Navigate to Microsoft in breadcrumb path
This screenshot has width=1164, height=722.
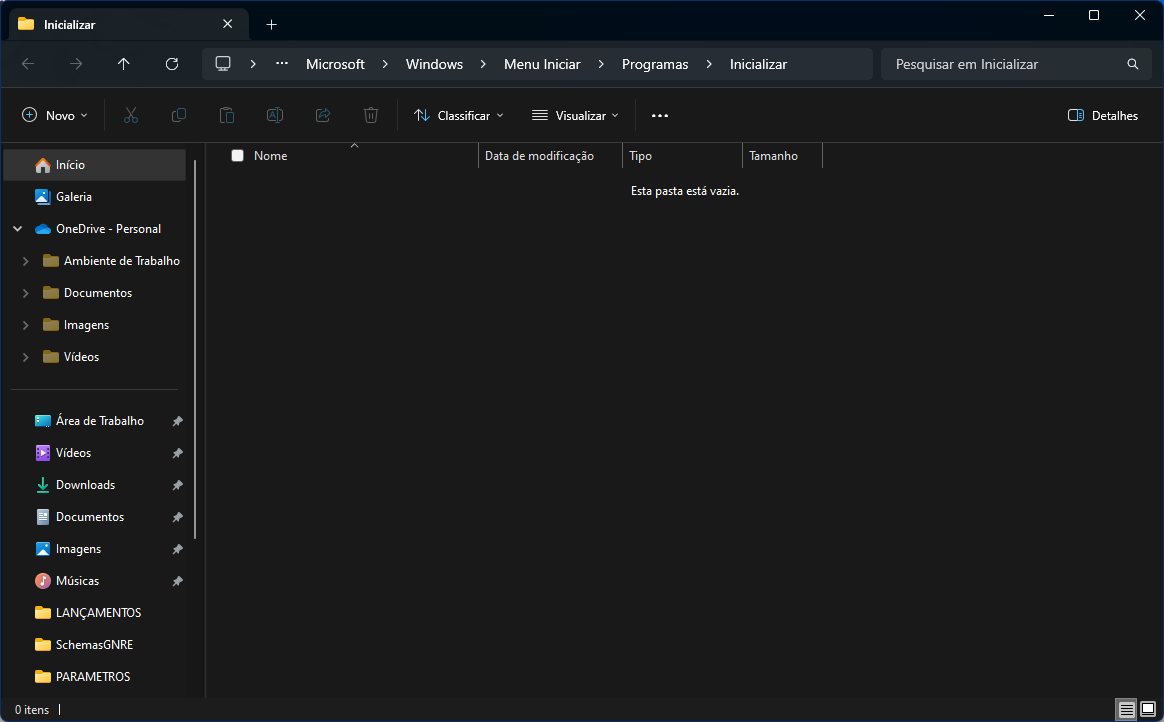(x=336, y=64)
